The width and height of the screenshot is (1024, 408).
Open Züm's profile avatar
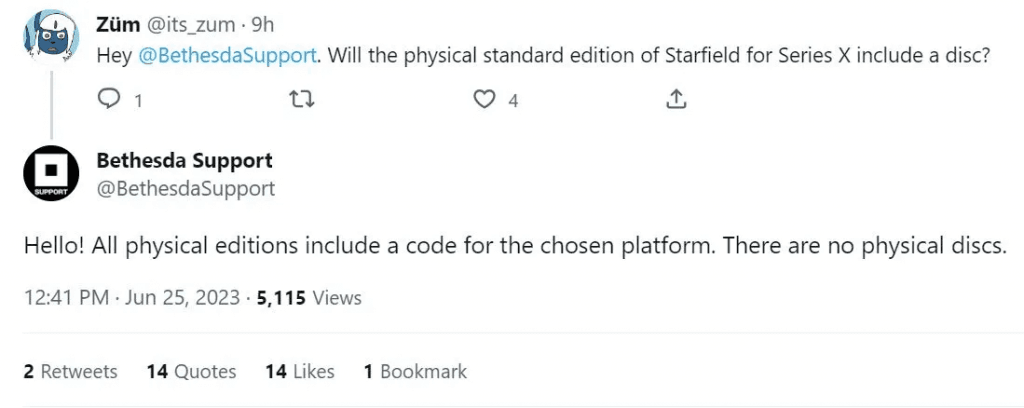pos(45,35)
